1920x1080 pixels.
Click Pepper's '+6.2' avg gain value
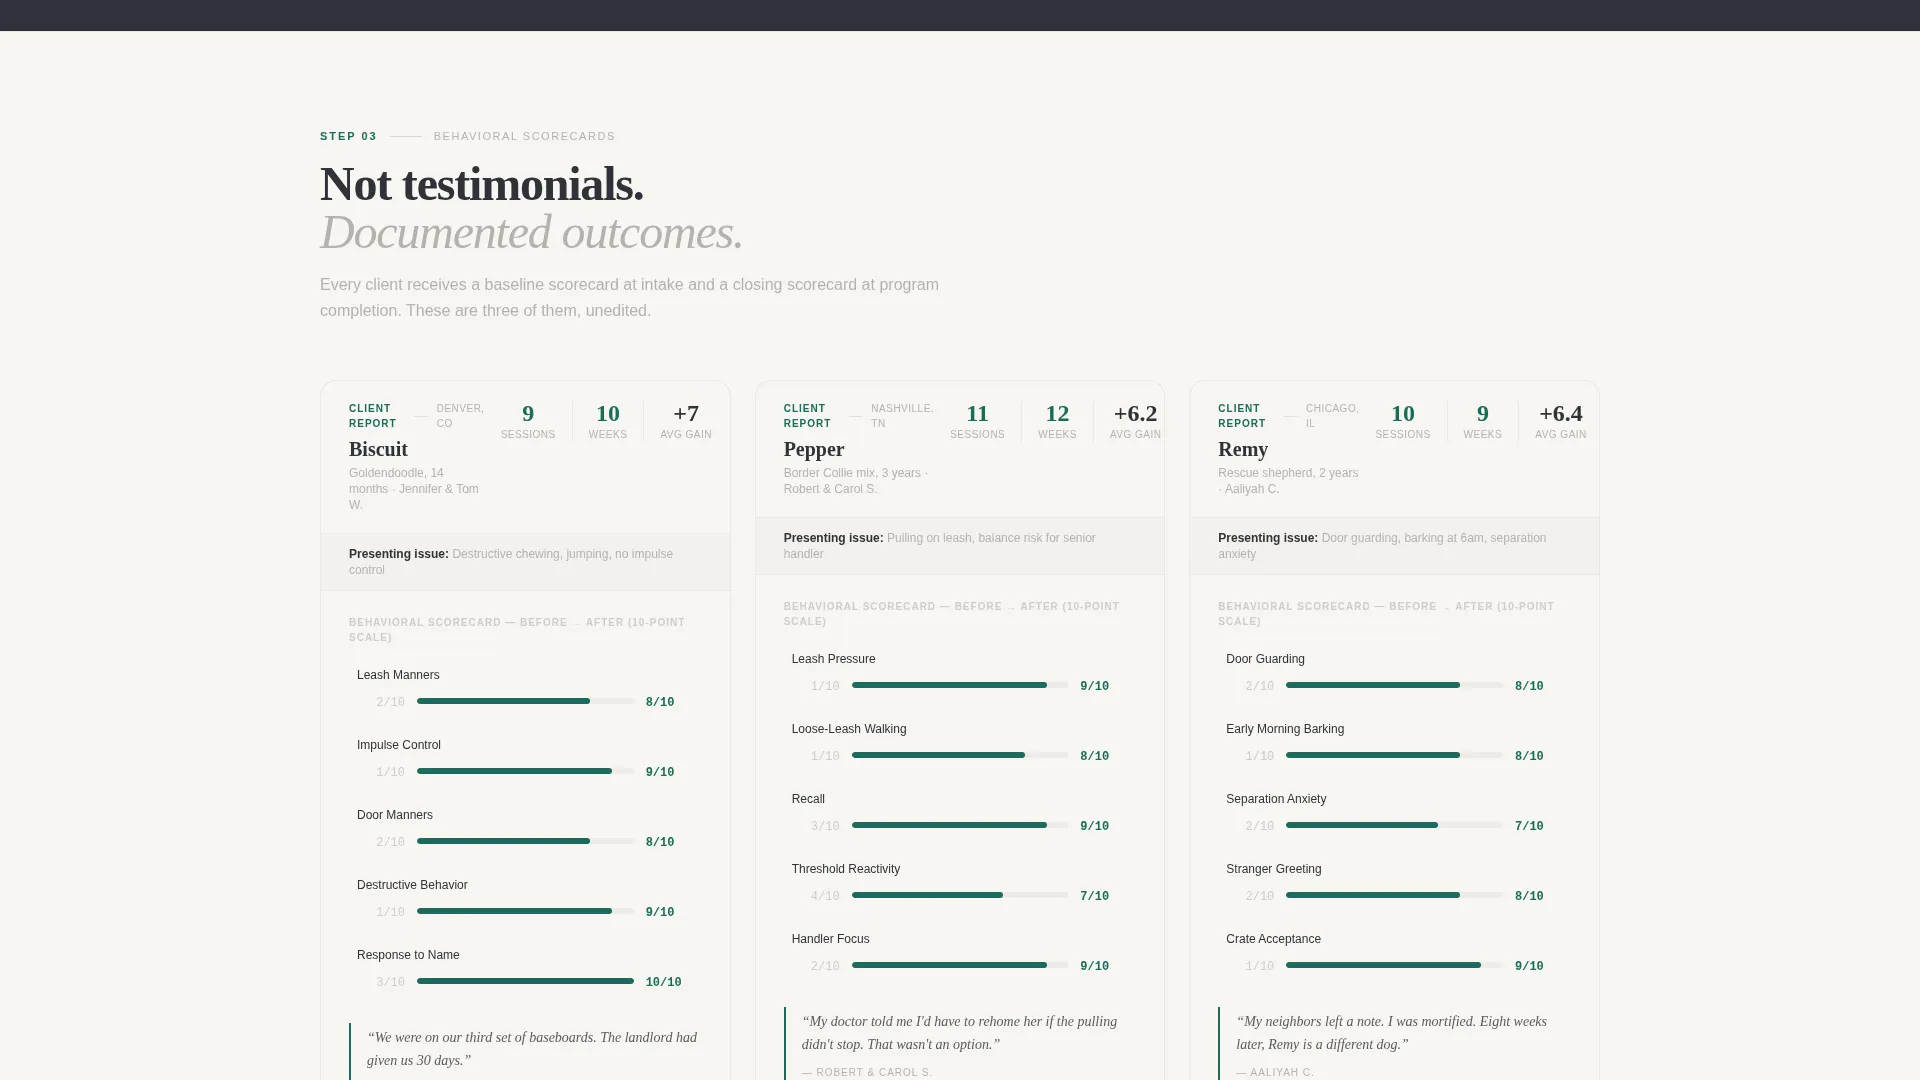coord(1135,413)
